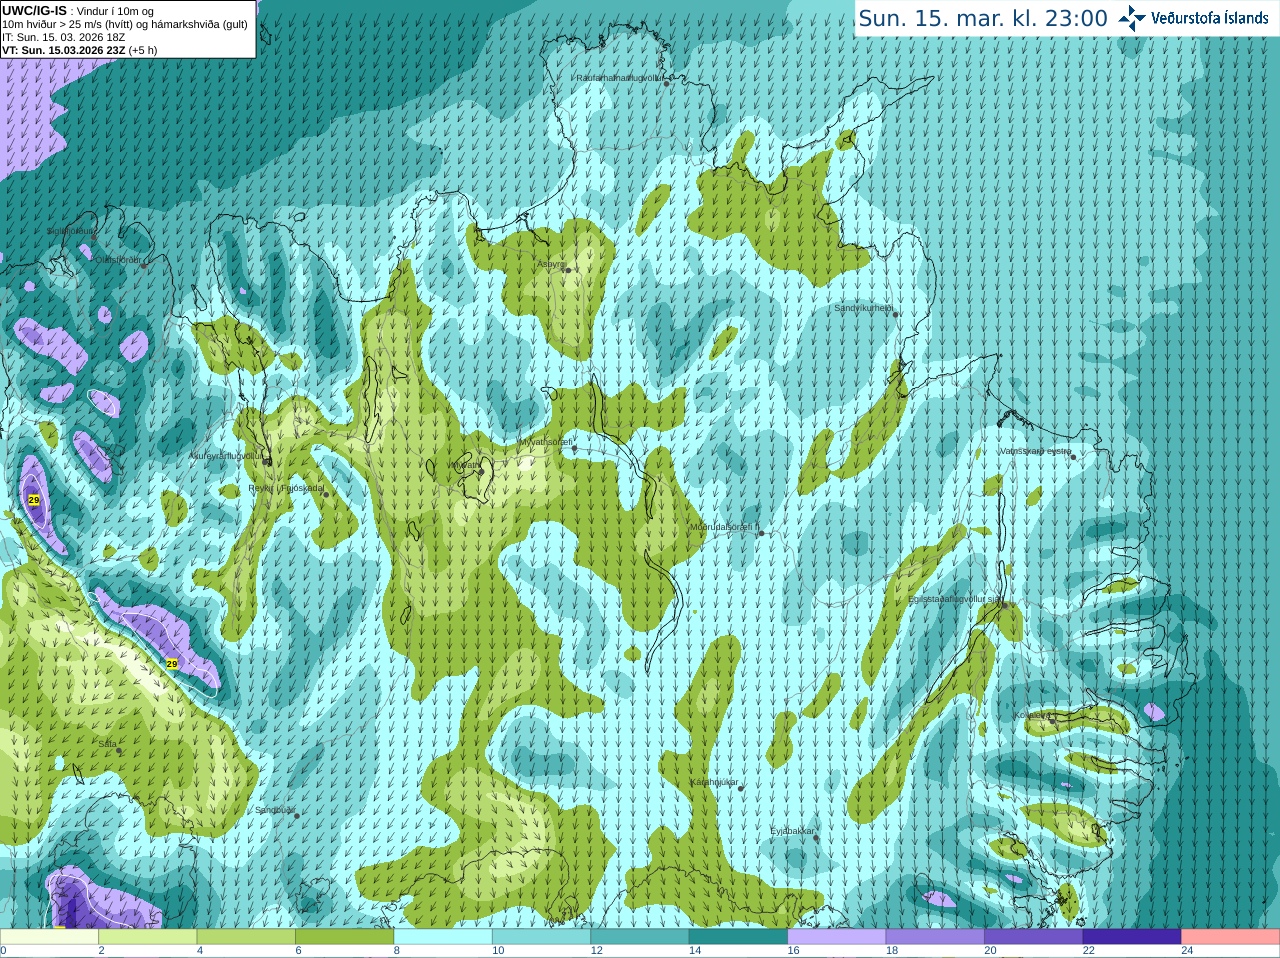This screenshot has width=1280, height=958.
Task: Click the Eyjabakkar station label
Action: 792,830
